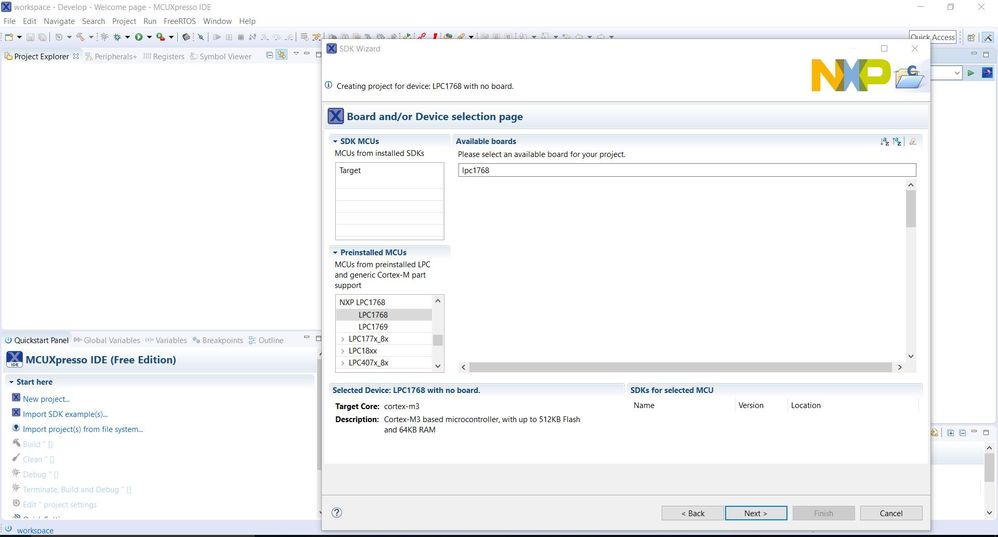Click Collapse All icon in Project Explorer
998x537 pixels.
269,55
